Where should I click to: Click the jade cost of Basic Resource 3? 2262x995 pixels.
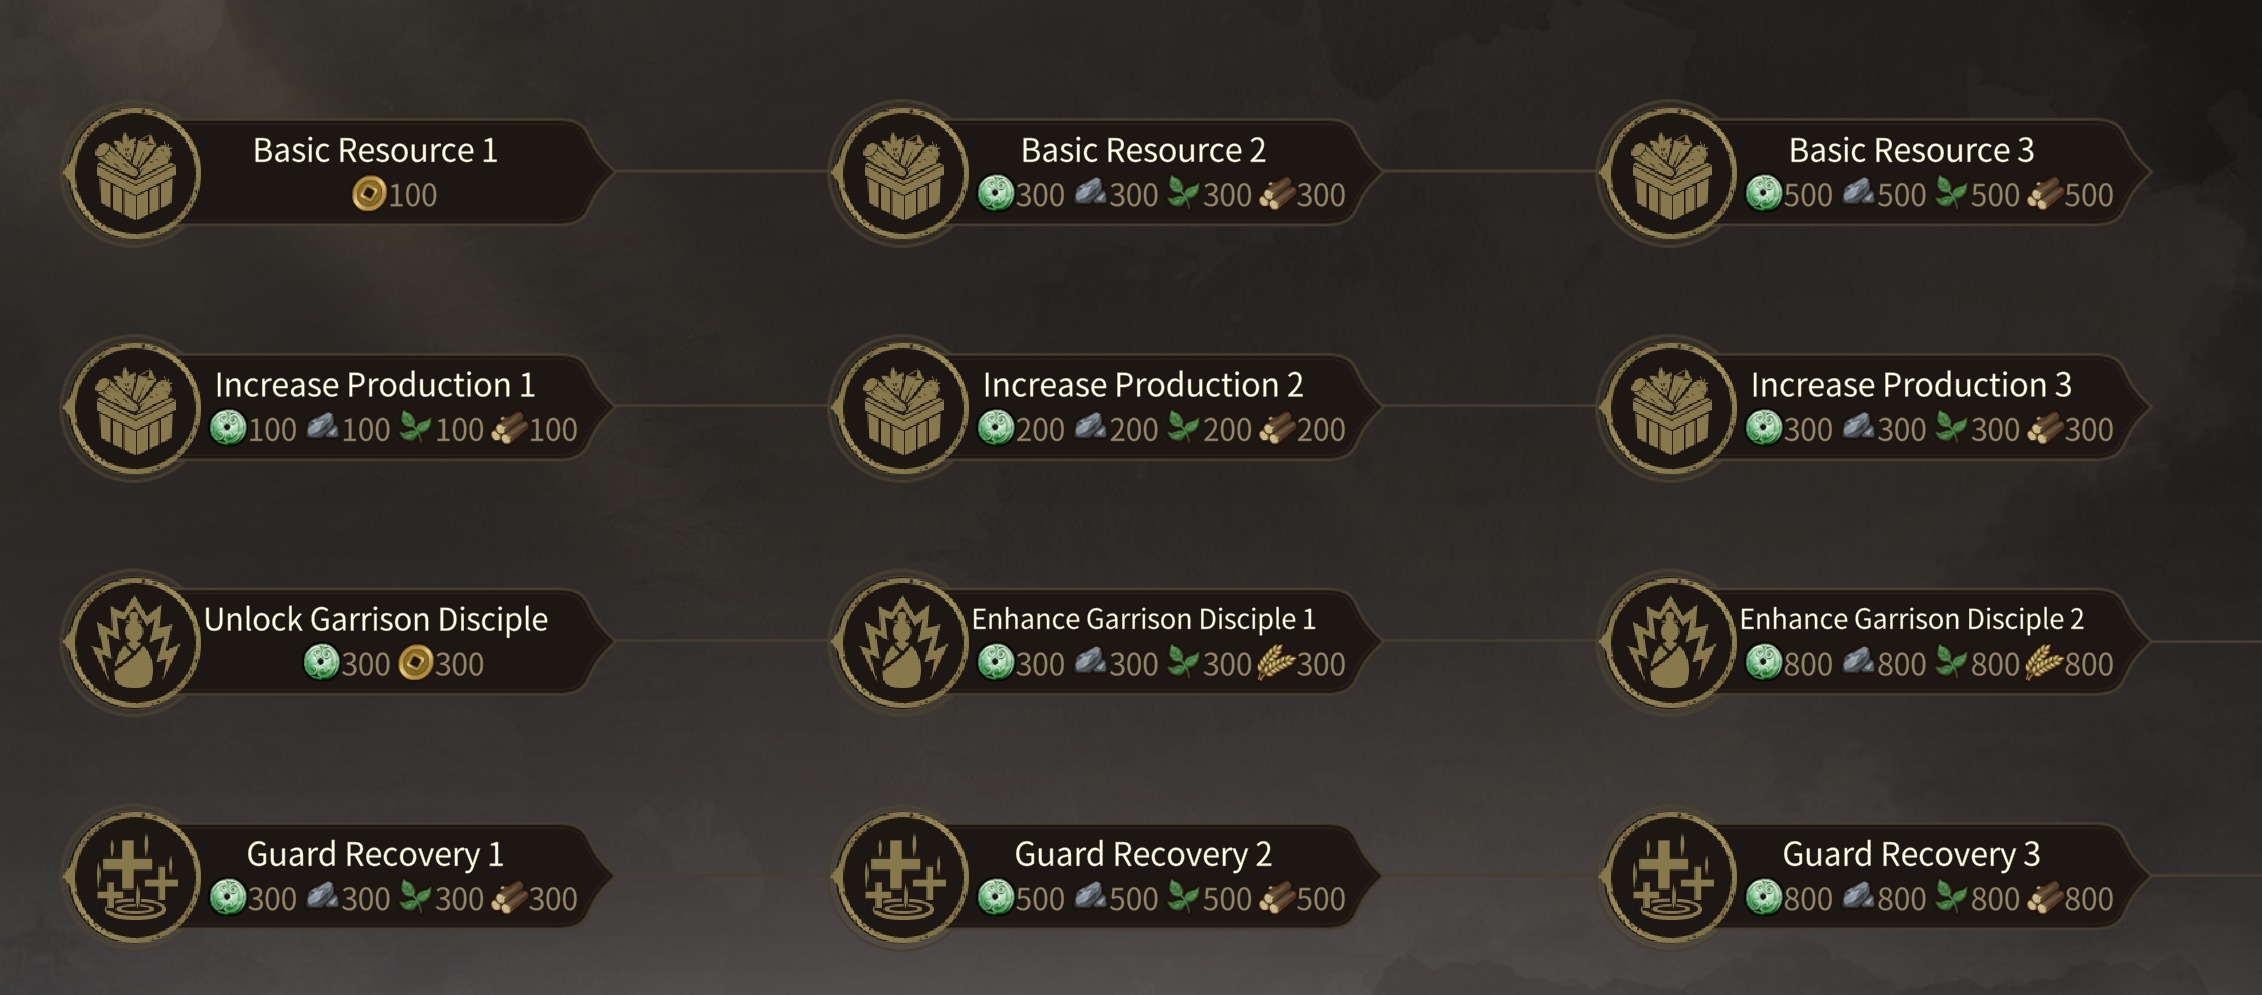coord(1789,194)
